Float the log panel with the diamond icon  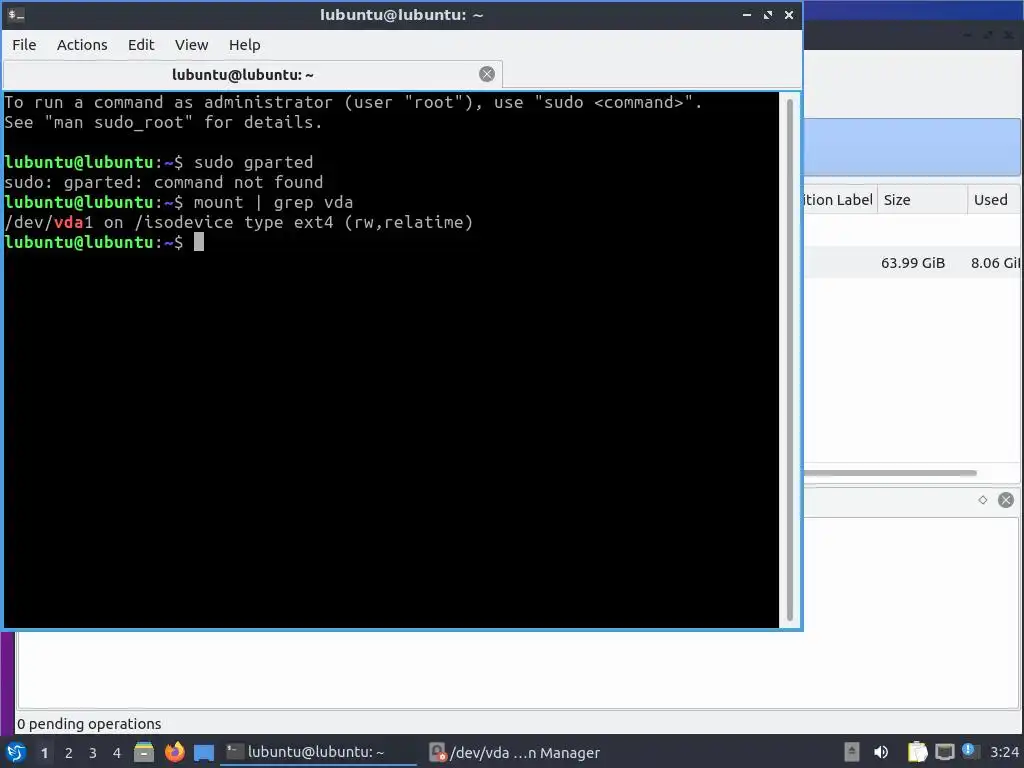983,500
